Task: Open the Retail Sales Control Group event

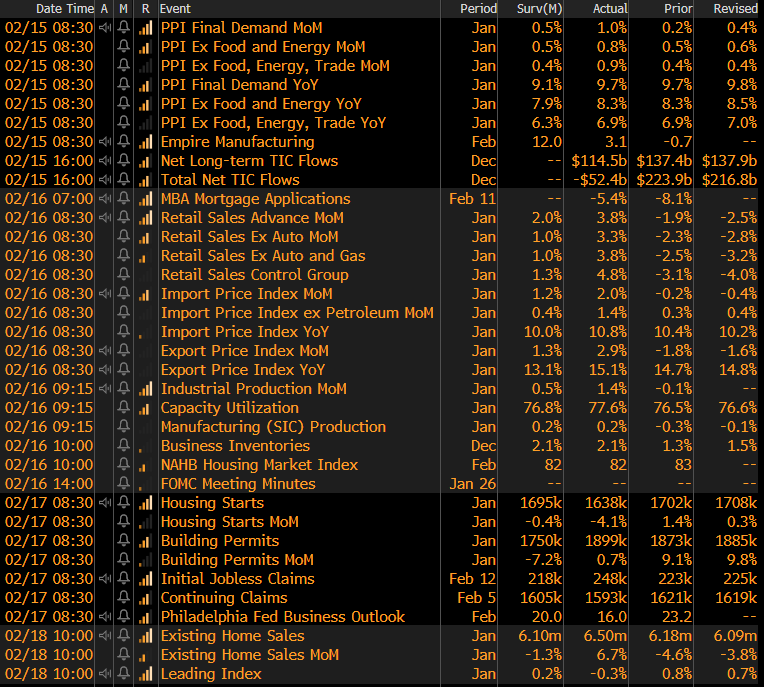Action: coord(254,275)
